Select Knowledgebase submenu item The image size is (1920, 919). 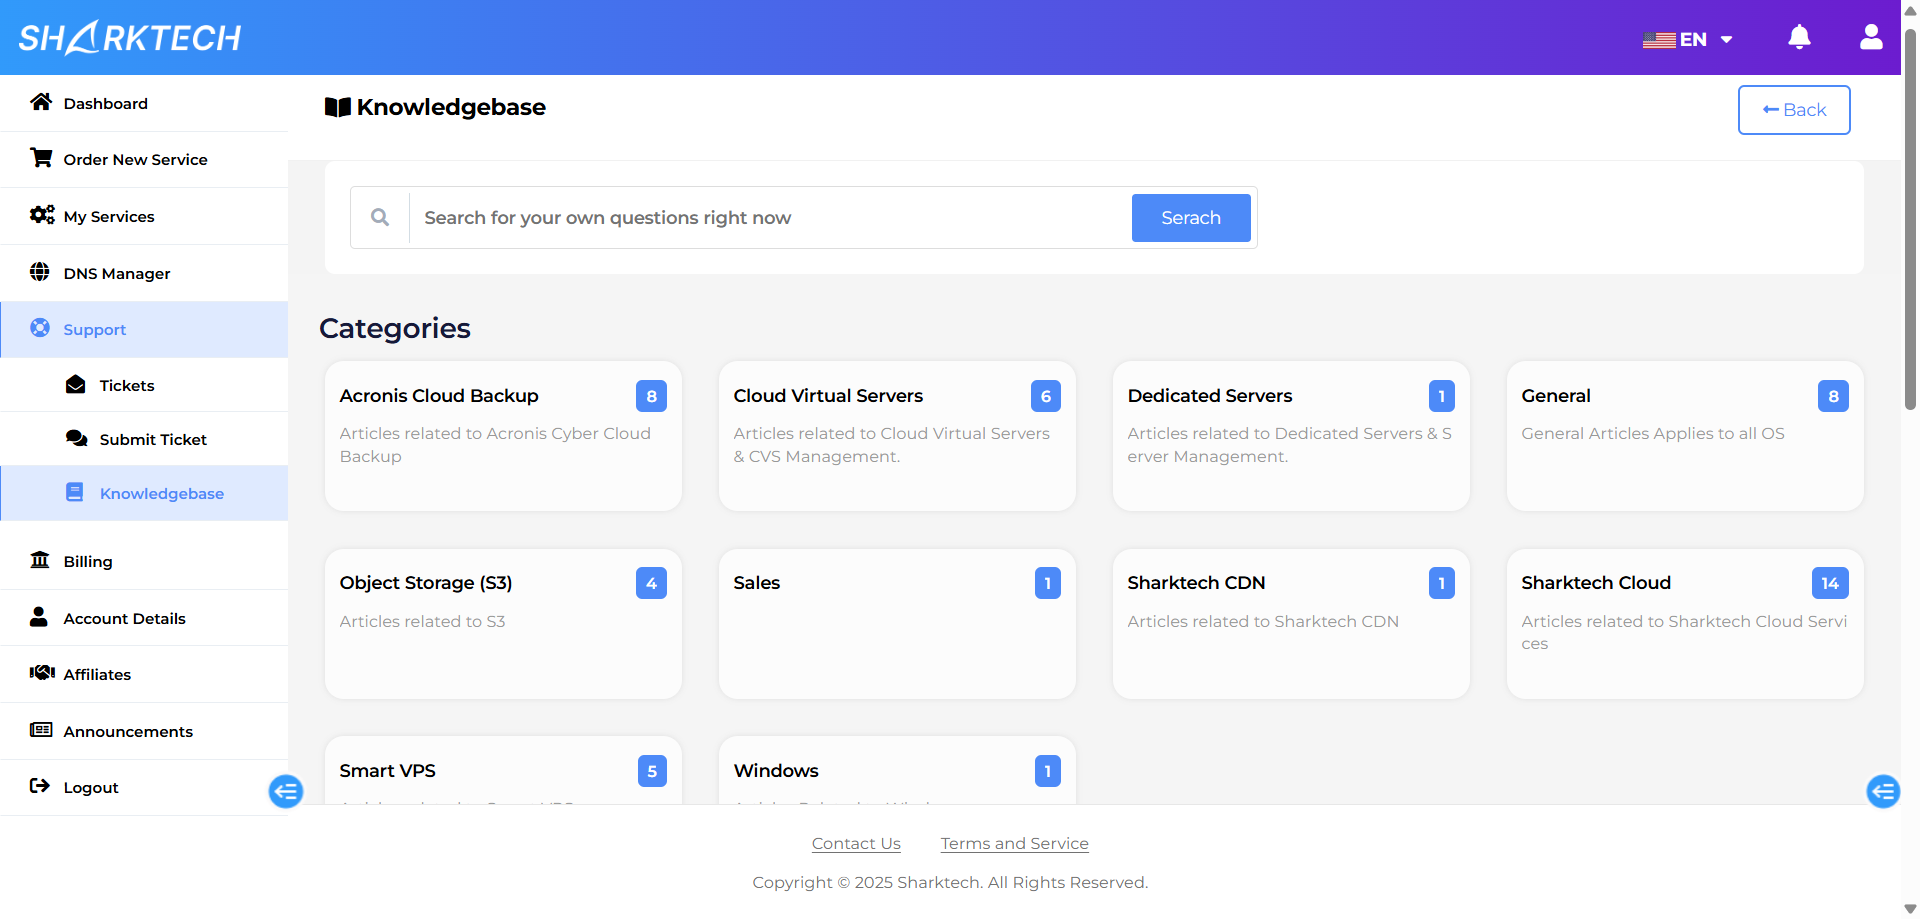point(144,493)
